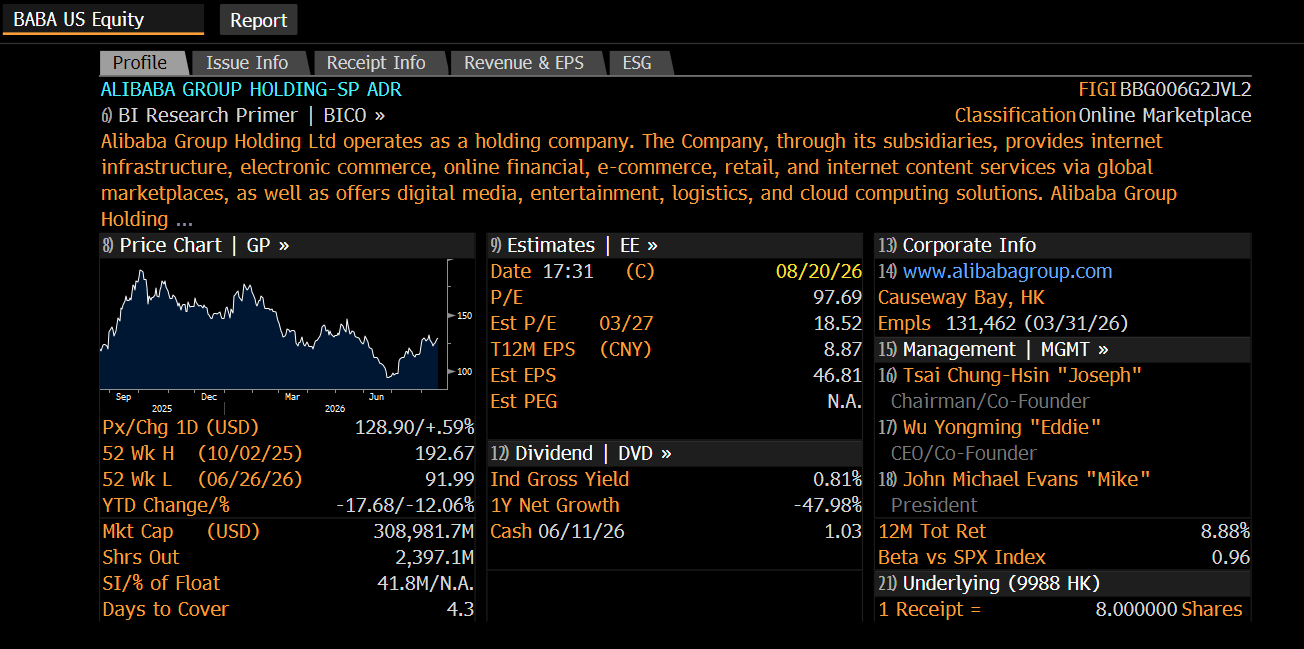Open the Issue Info tab

point(247,63)
